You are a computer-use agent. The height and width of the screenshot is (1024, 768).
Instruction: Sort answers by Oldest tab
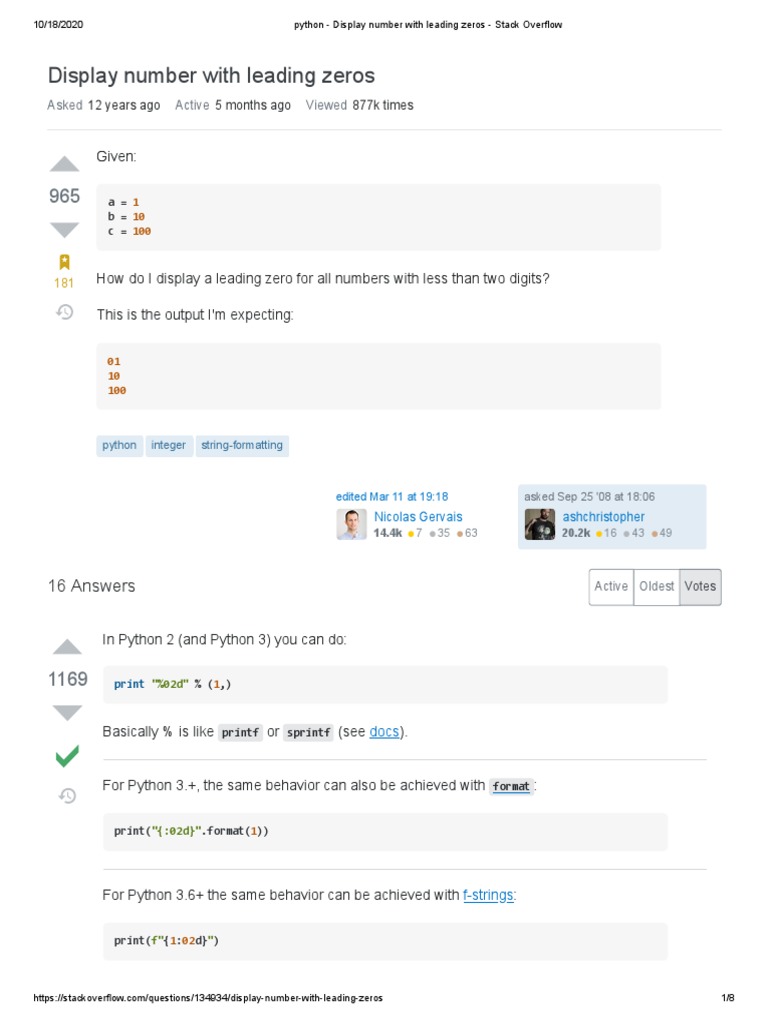(x=656, y=587)
